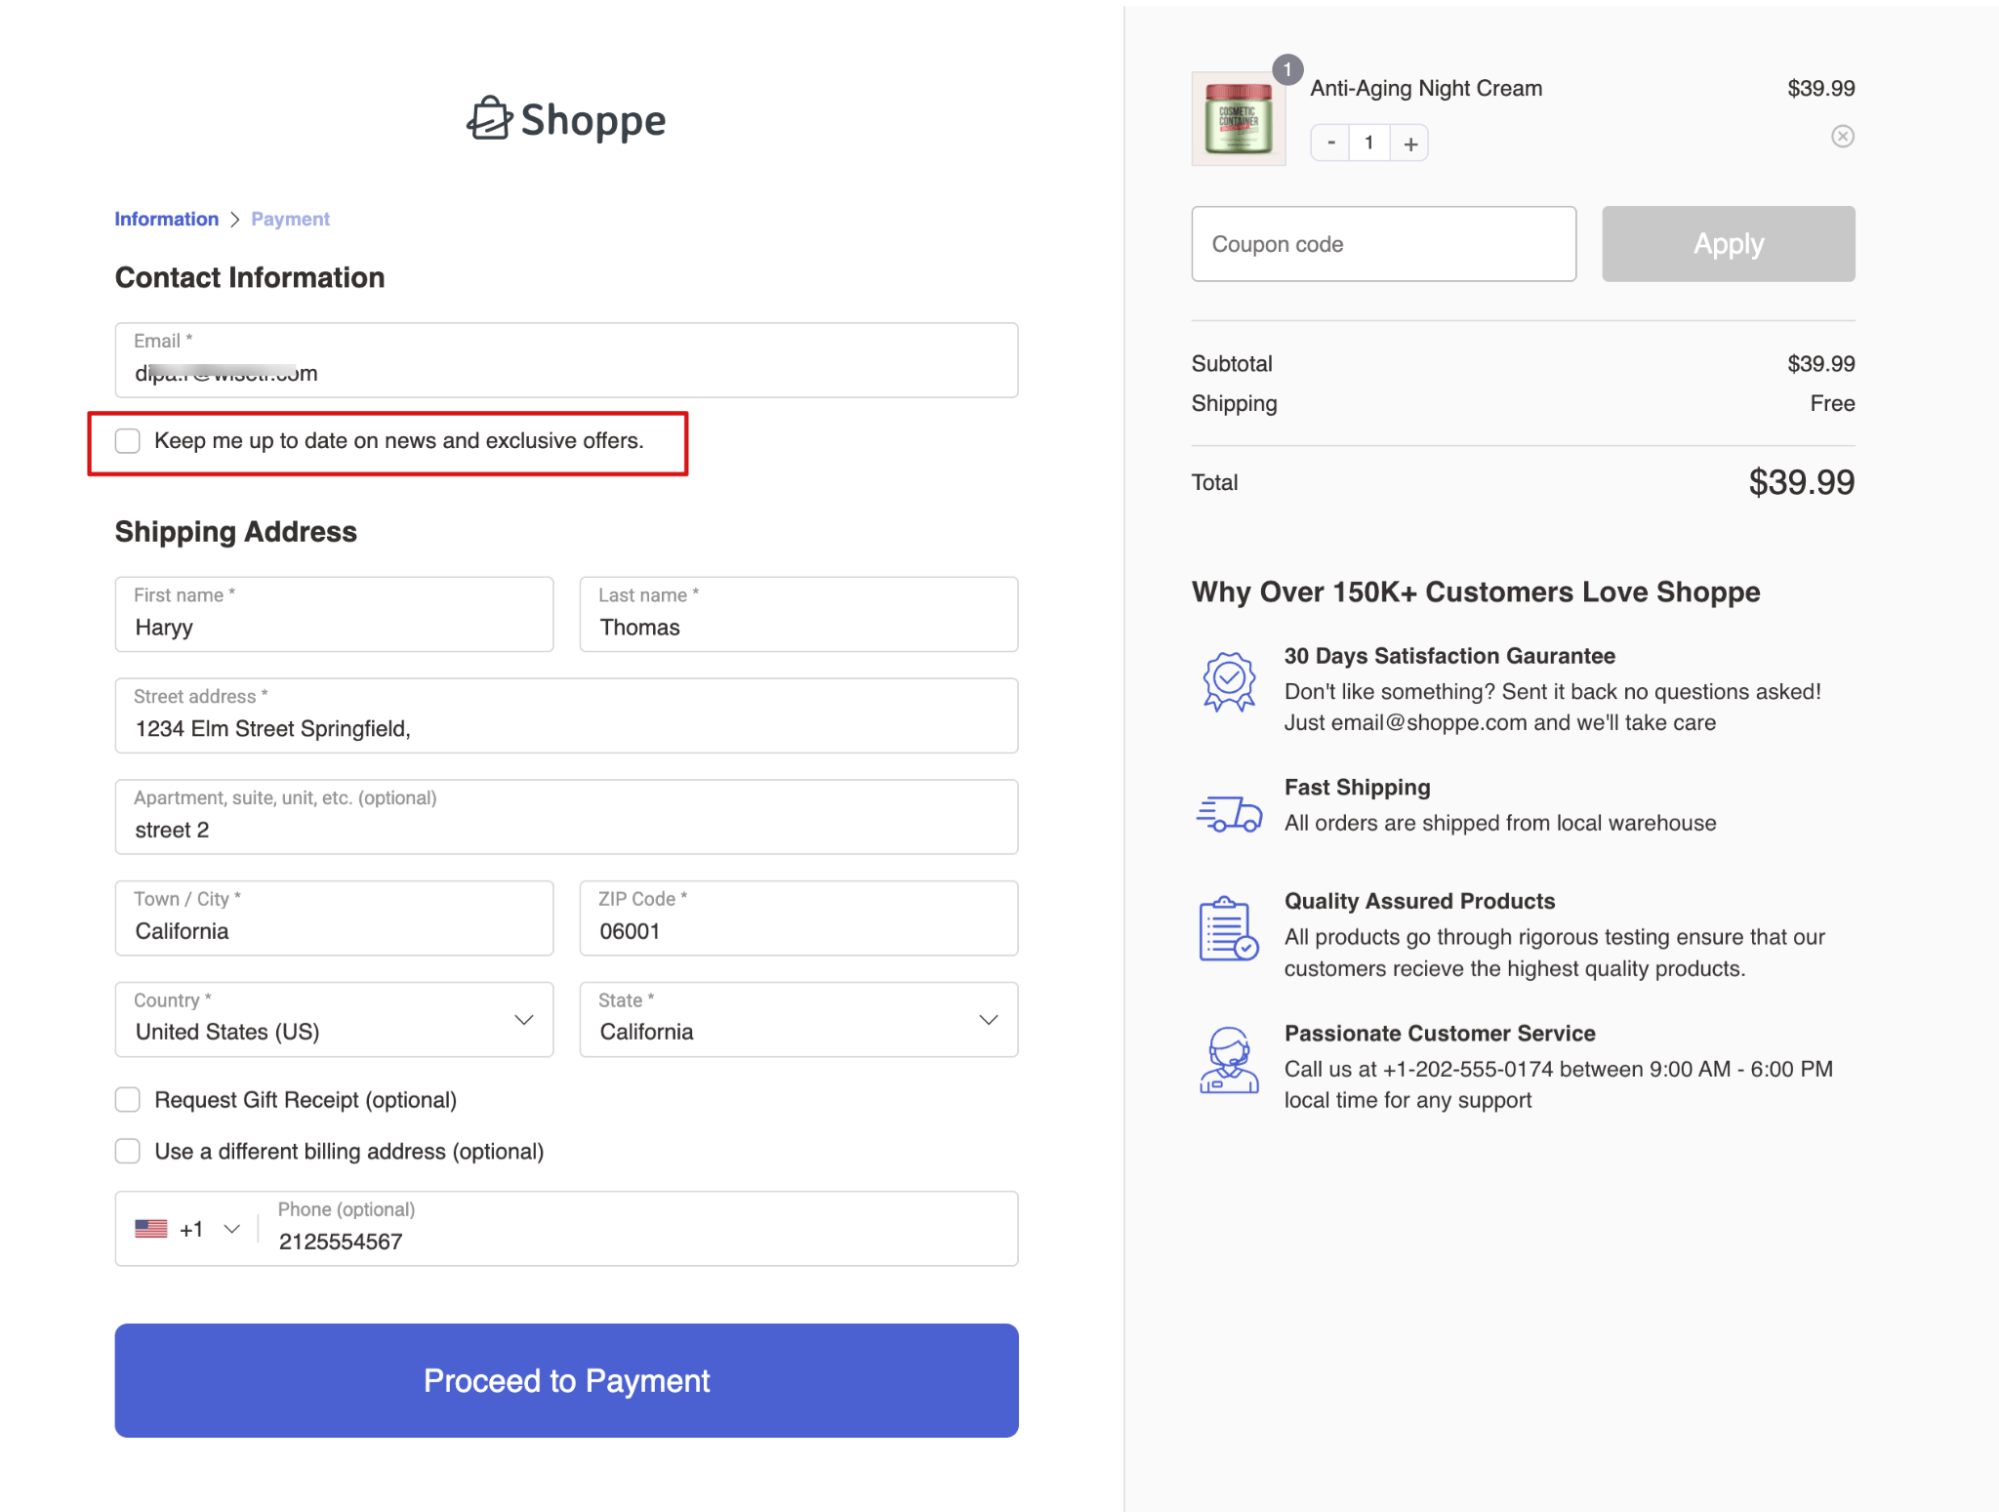
Task: Enable the different billing address option
Action: [x=127, y=1151]
